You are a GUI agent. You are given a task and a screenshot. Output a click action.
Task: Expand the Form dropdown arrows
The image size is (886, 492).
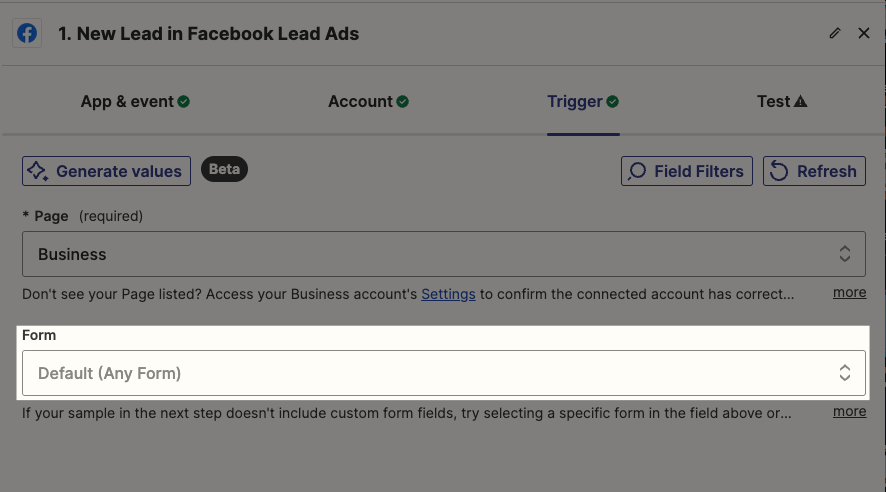click(x=845, y=373)
